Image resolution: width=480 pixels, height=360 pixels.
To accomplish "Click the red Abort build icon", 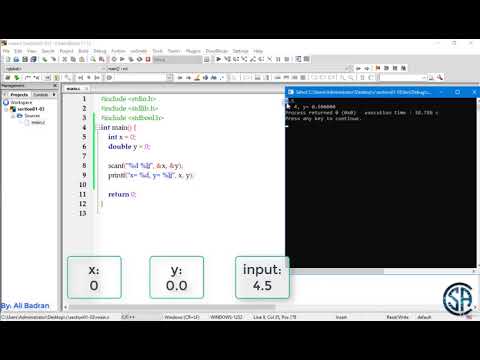I will click(x=148, y=59).
